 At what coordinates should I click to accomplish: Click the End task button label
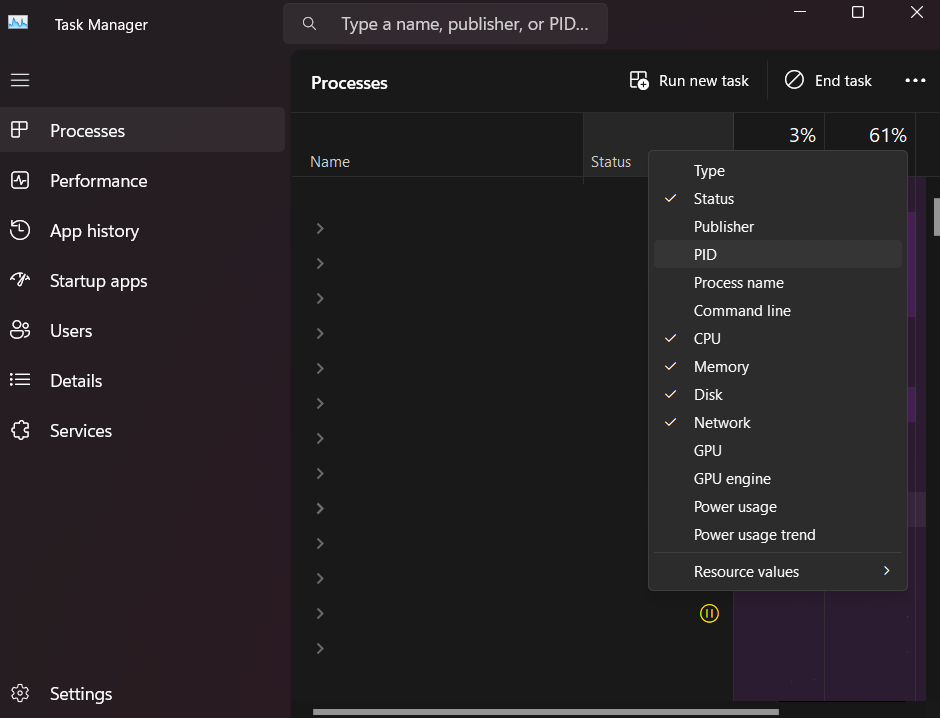[x=843, y=80]
